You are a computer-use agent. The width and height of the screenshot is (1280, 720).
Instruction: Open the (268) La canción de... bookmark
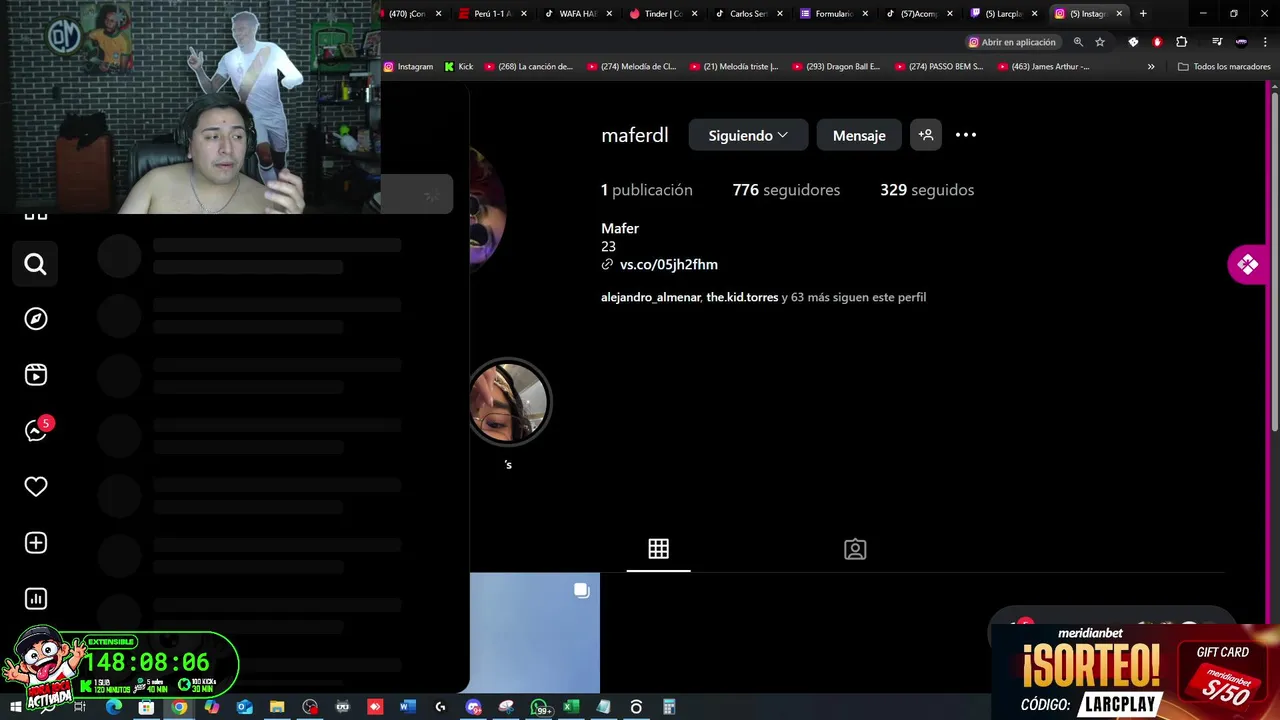click(529, 67)
